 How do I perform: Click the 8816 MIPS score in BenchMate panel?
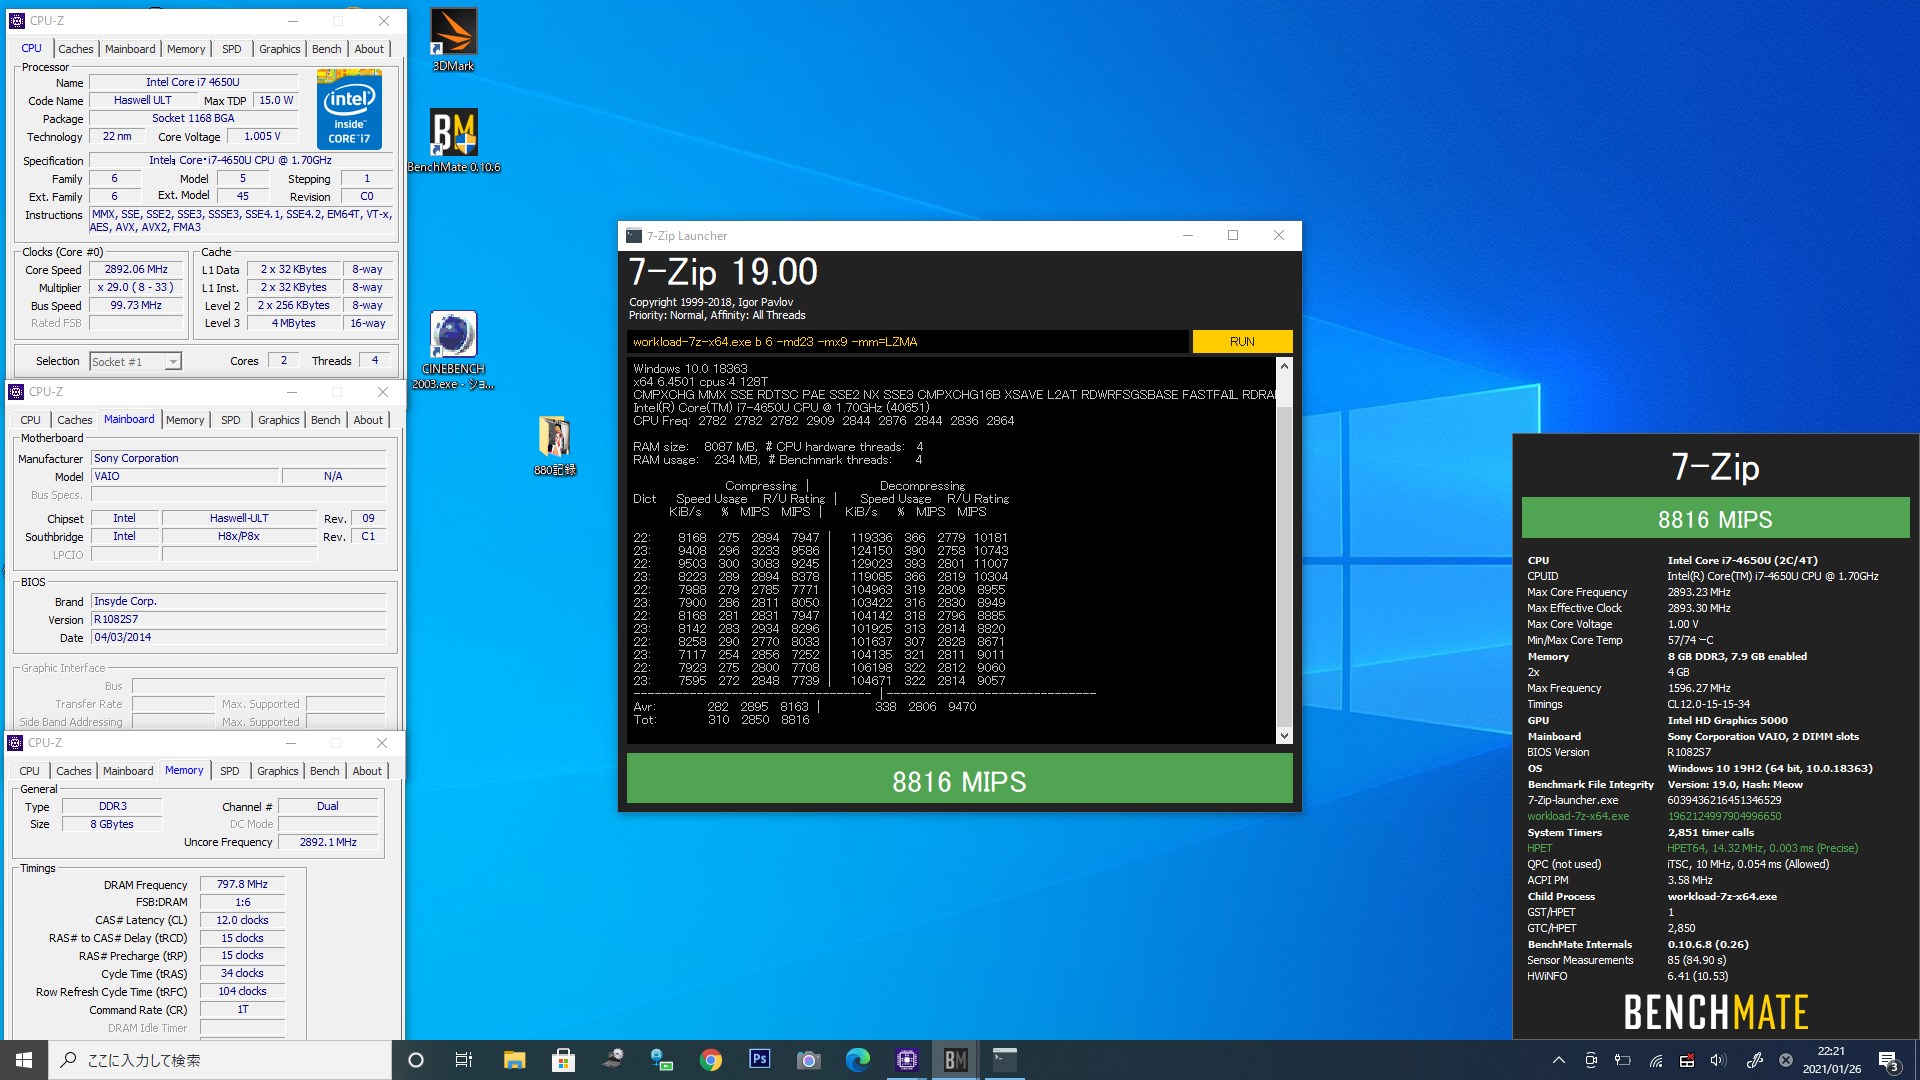pos(1715,519)
